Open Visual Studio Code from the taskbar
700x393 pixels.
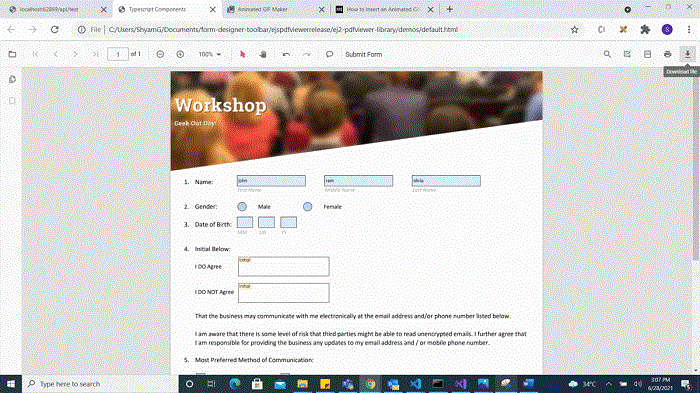pos(416,384)
